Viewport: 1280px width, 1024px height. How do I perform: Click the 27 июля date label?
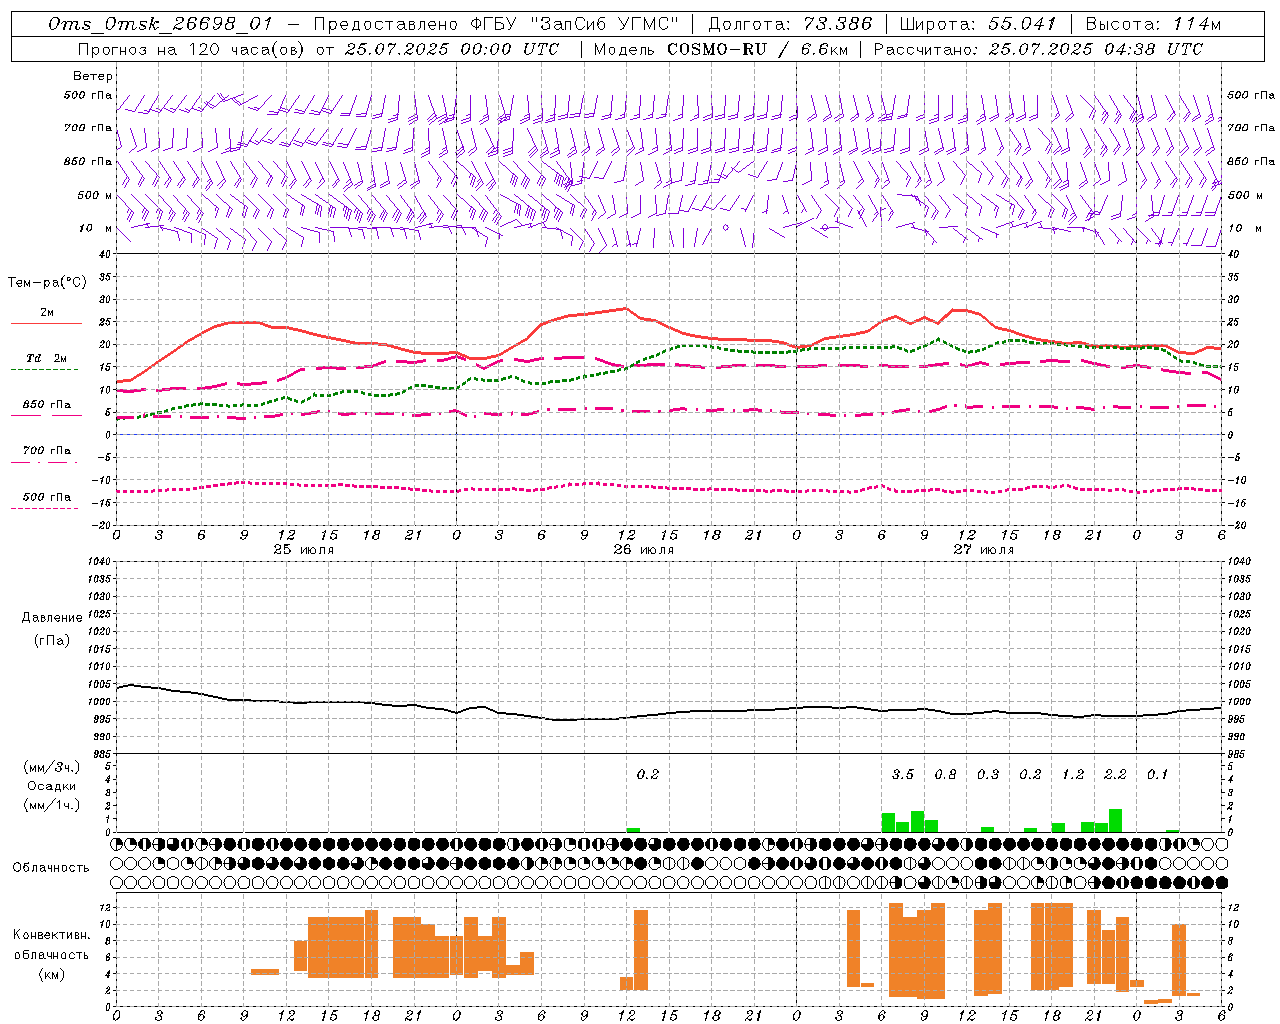coord(984,550)
